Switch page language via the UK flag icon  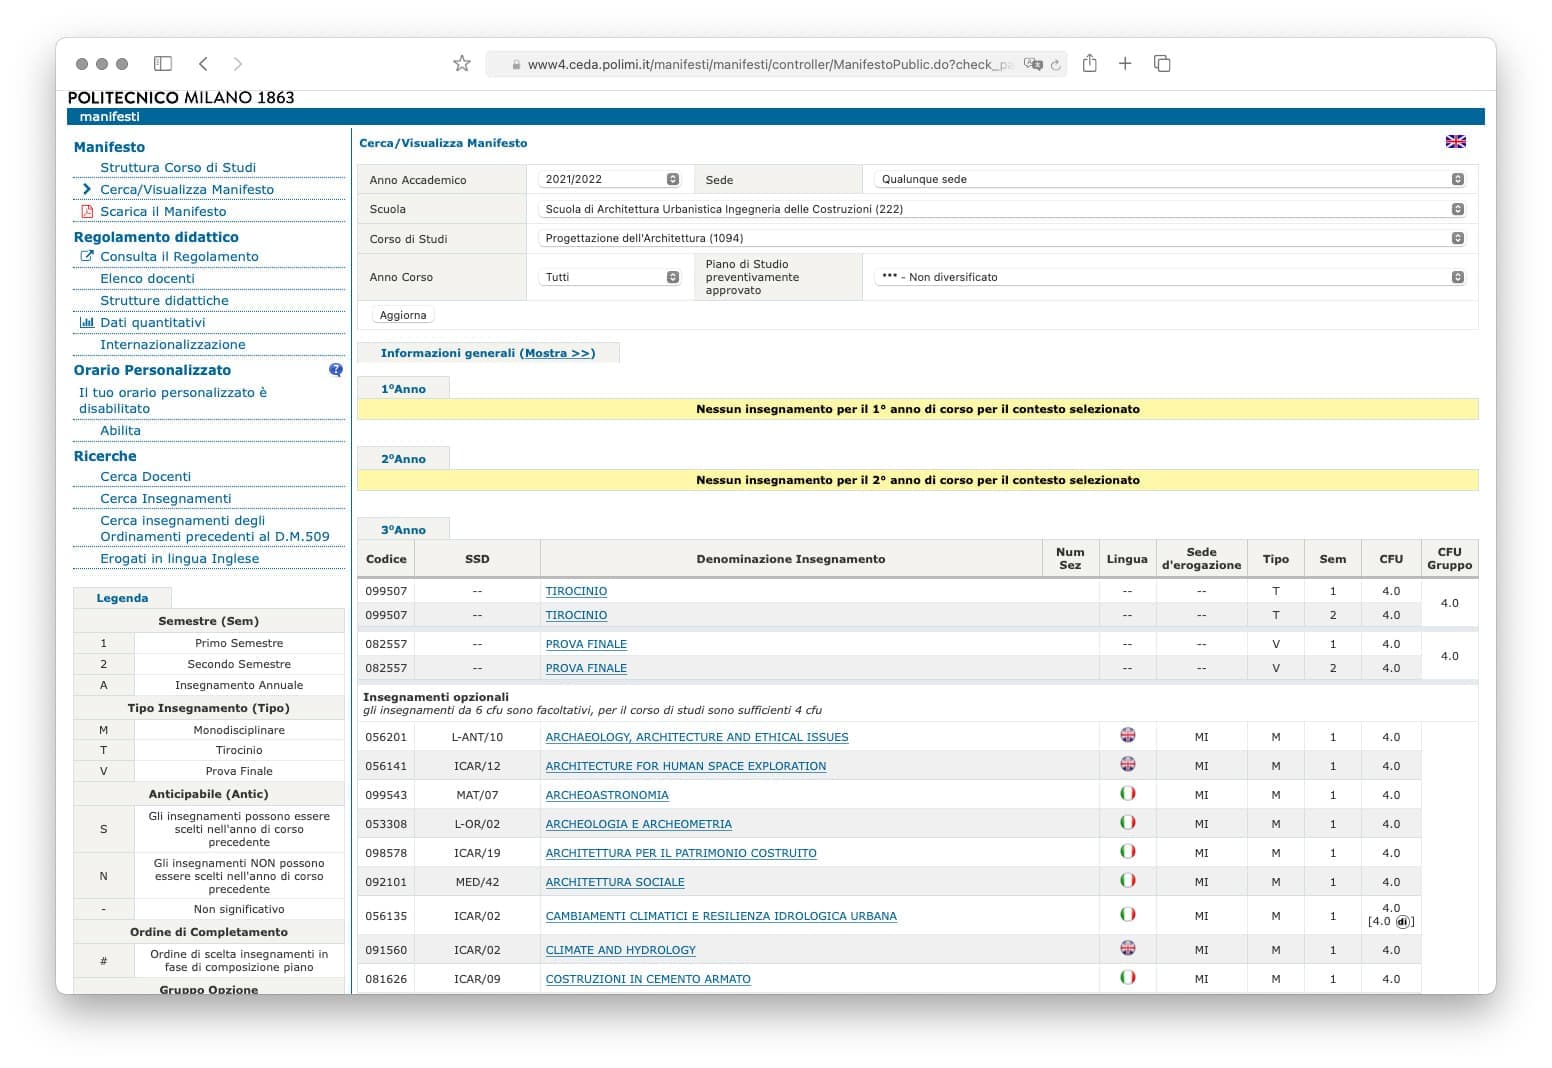(x=1455, y=142)
